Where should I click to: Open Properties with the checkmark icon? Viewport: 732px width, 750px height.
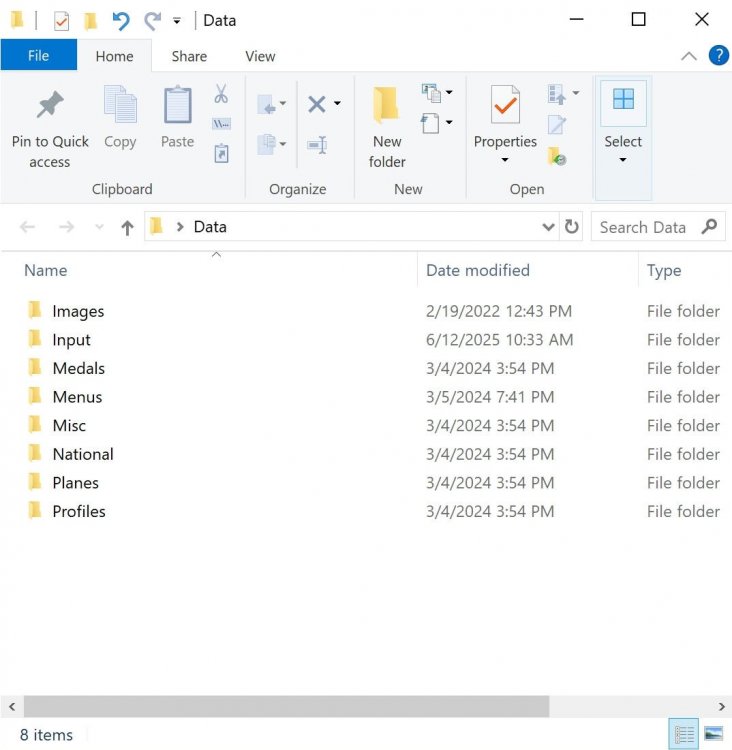pyautogui.click(x=505, y=105)
